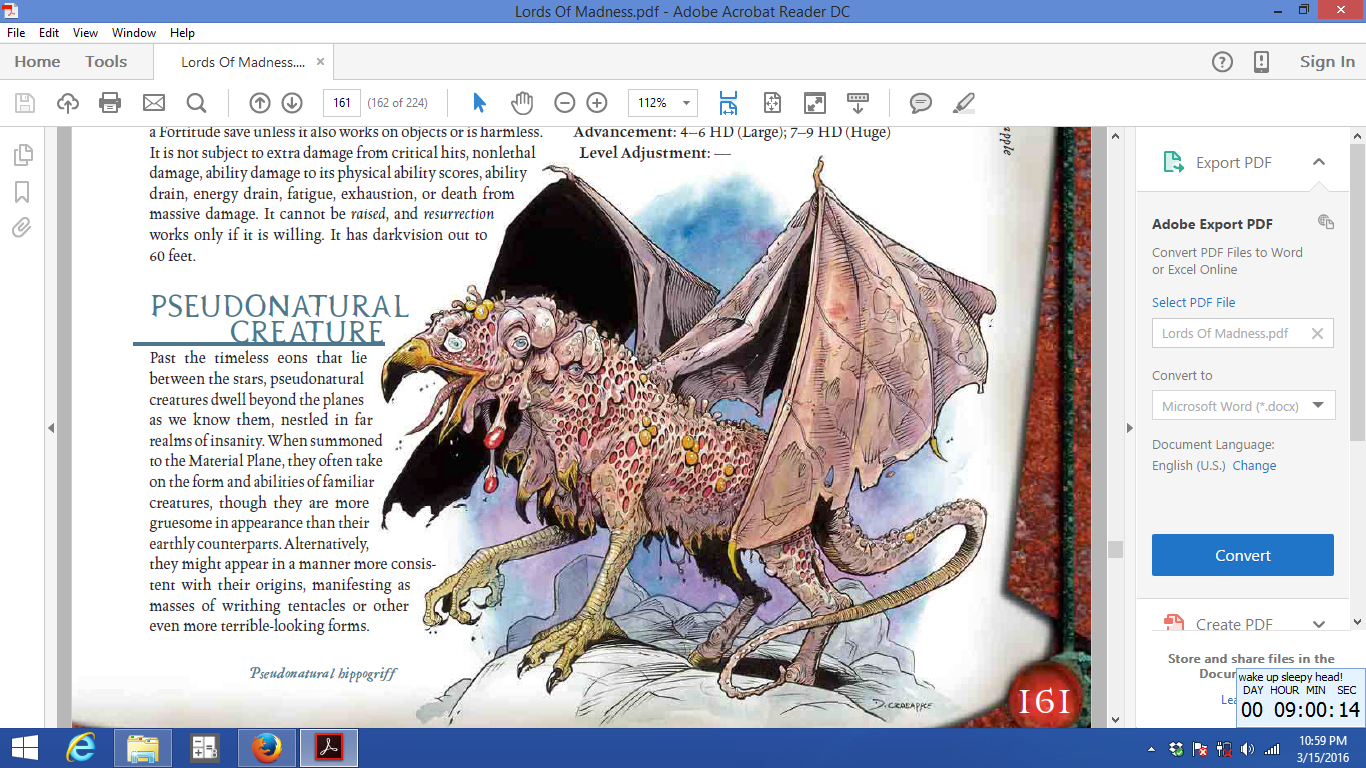Clear the selected Lords Of Madness.pdf file
The image size is (1366, 768).
coord(1318,334)
